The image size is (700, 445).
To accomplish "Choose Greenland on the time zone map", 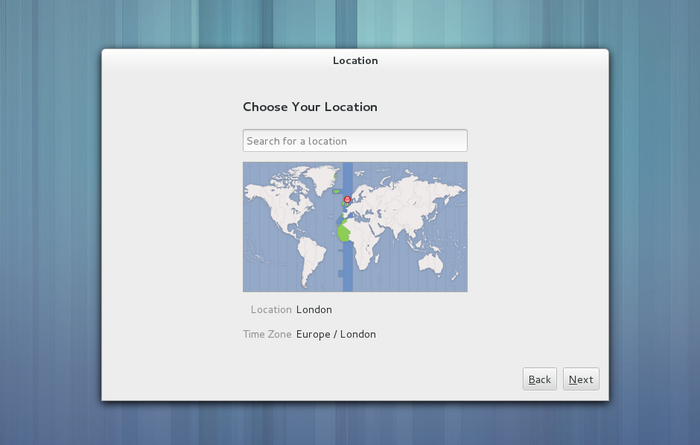I will (324, 177).
